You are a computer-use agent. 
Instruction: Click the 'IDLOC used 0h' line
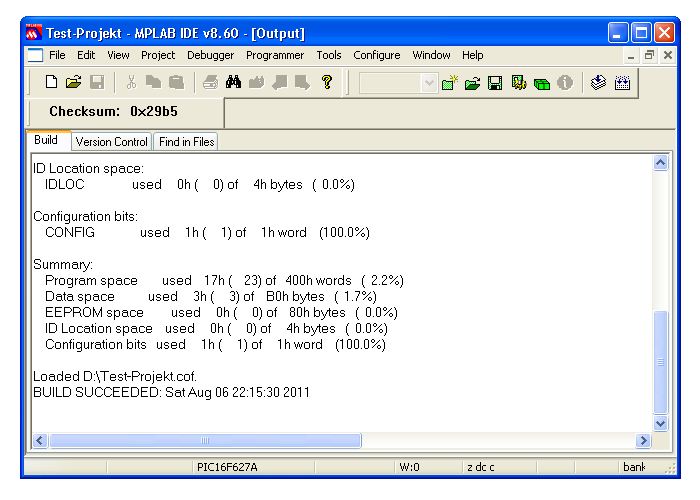click(200, 184)
